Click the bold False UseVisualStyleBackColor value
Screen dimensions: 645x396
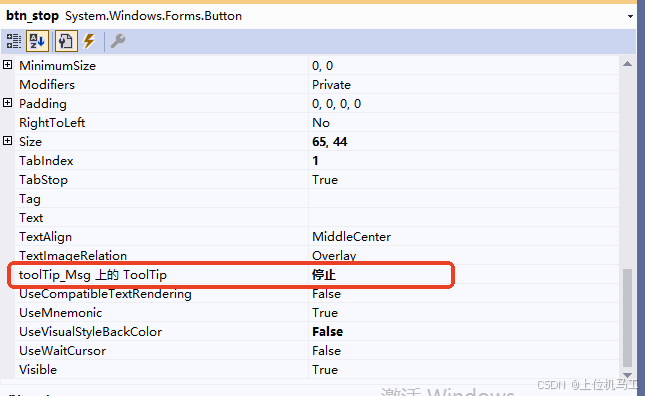coord(327,332)
